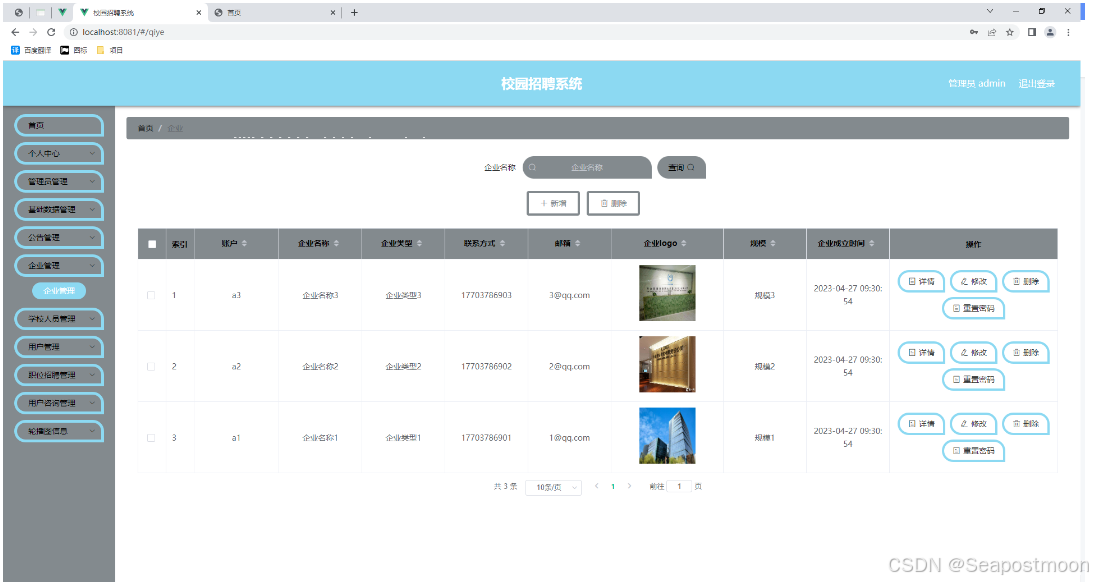Click inside the 企业名称 search input field
The image size is (1093, 582).
point(590,167)
